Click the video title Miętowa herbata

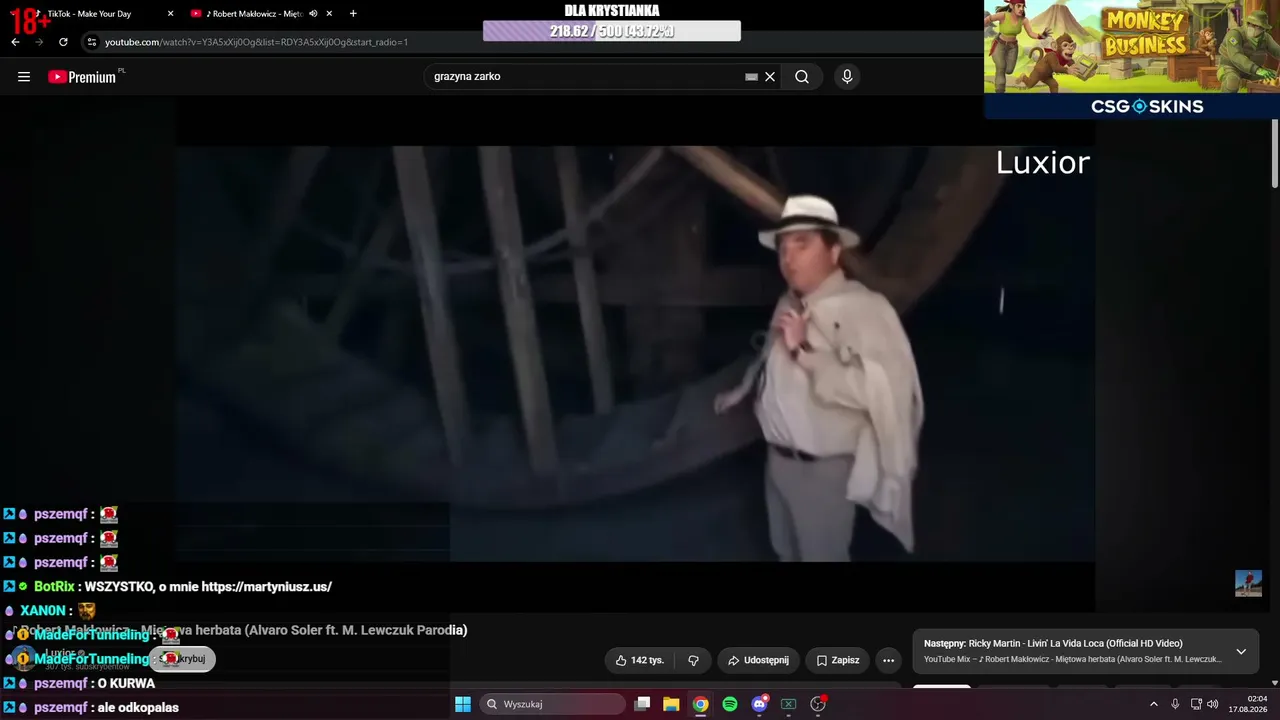[x=240, y=630]
